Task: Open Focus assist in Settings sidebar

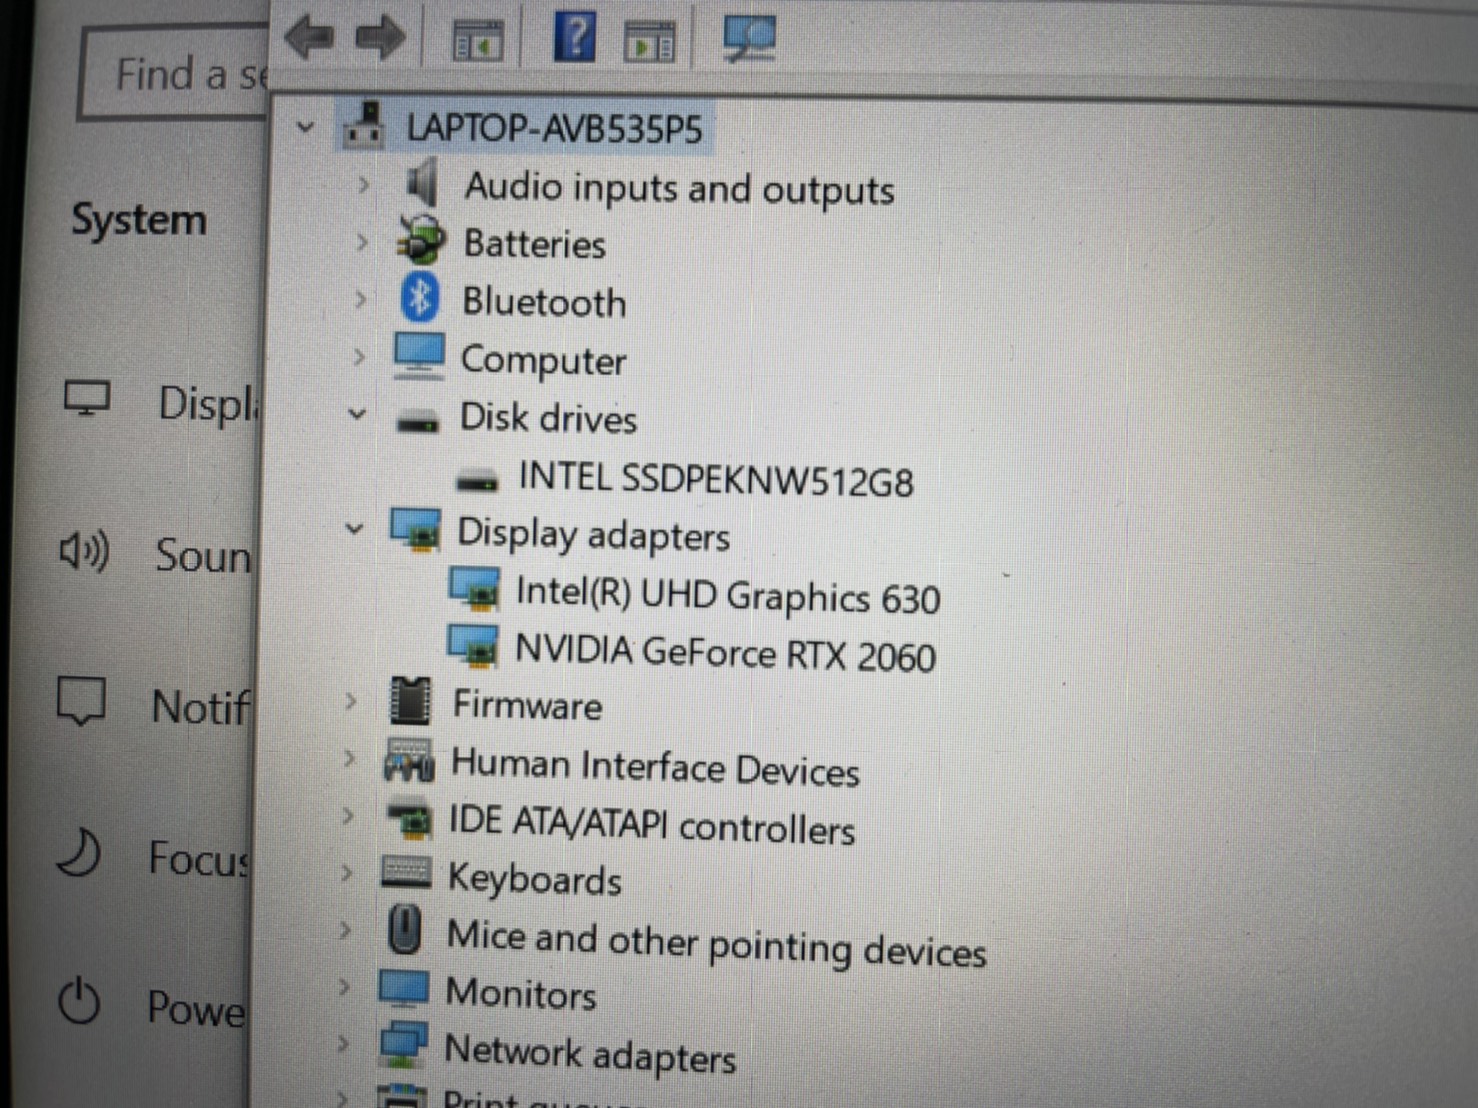Action: [197, 858]
